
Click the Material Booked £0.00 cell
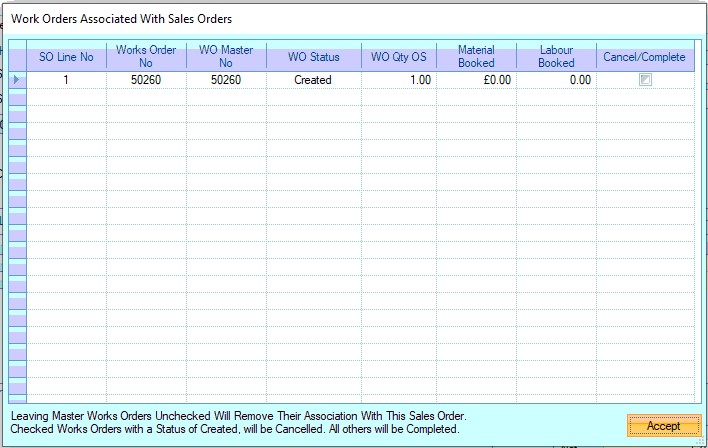pos(476,80)
